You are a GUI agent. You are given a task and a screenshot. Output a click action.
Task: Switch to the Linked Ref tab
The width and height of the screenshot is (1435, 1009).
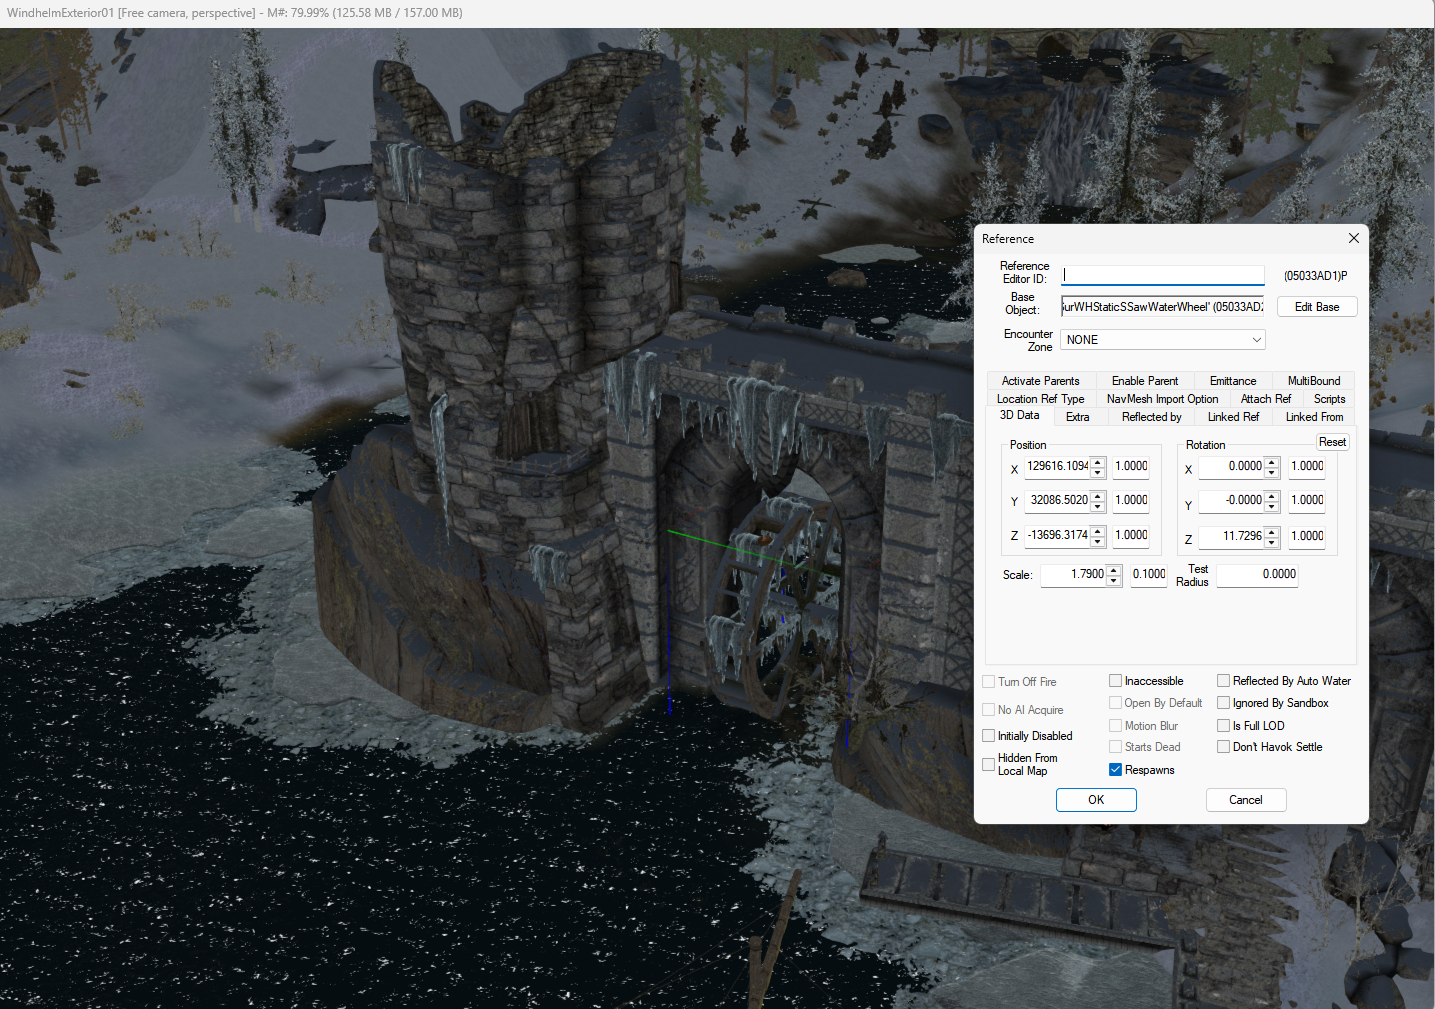point(1233,417)
